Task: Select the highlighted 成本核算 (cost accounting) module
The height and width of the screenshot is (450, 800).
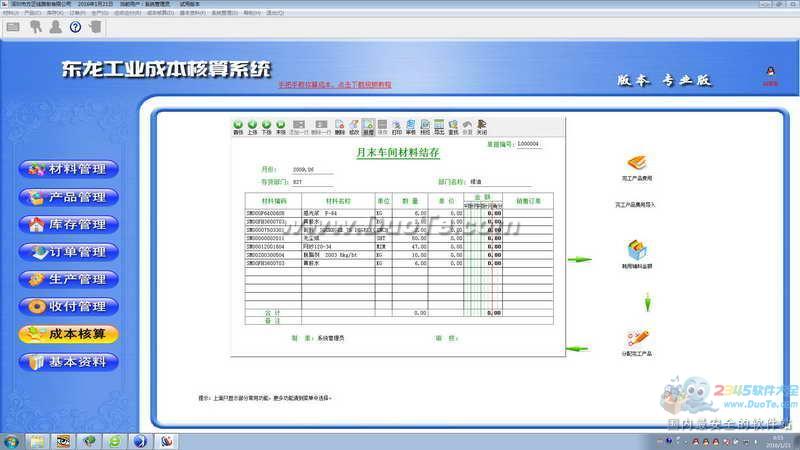Action: [69, 334]
